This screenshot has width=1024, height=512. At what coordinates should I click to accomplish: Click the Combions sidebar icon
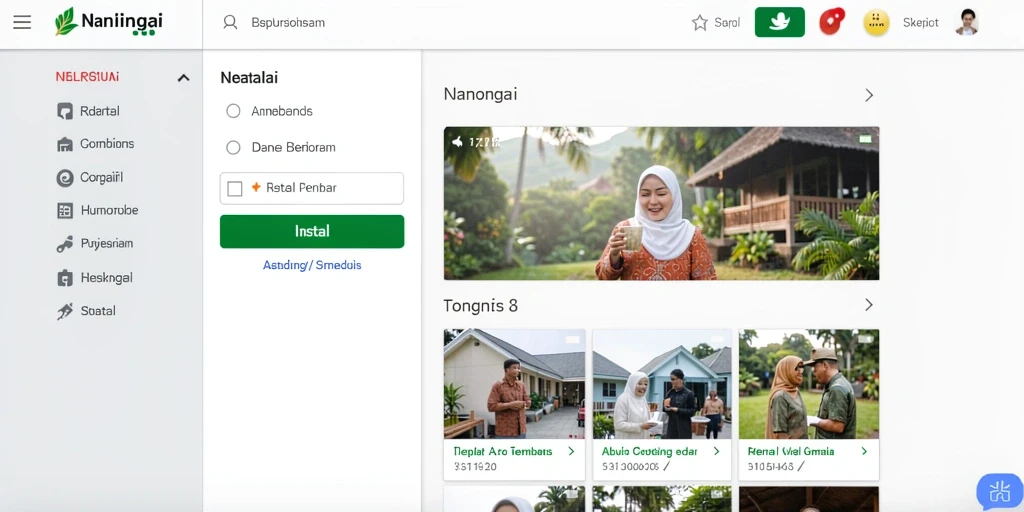65,144
